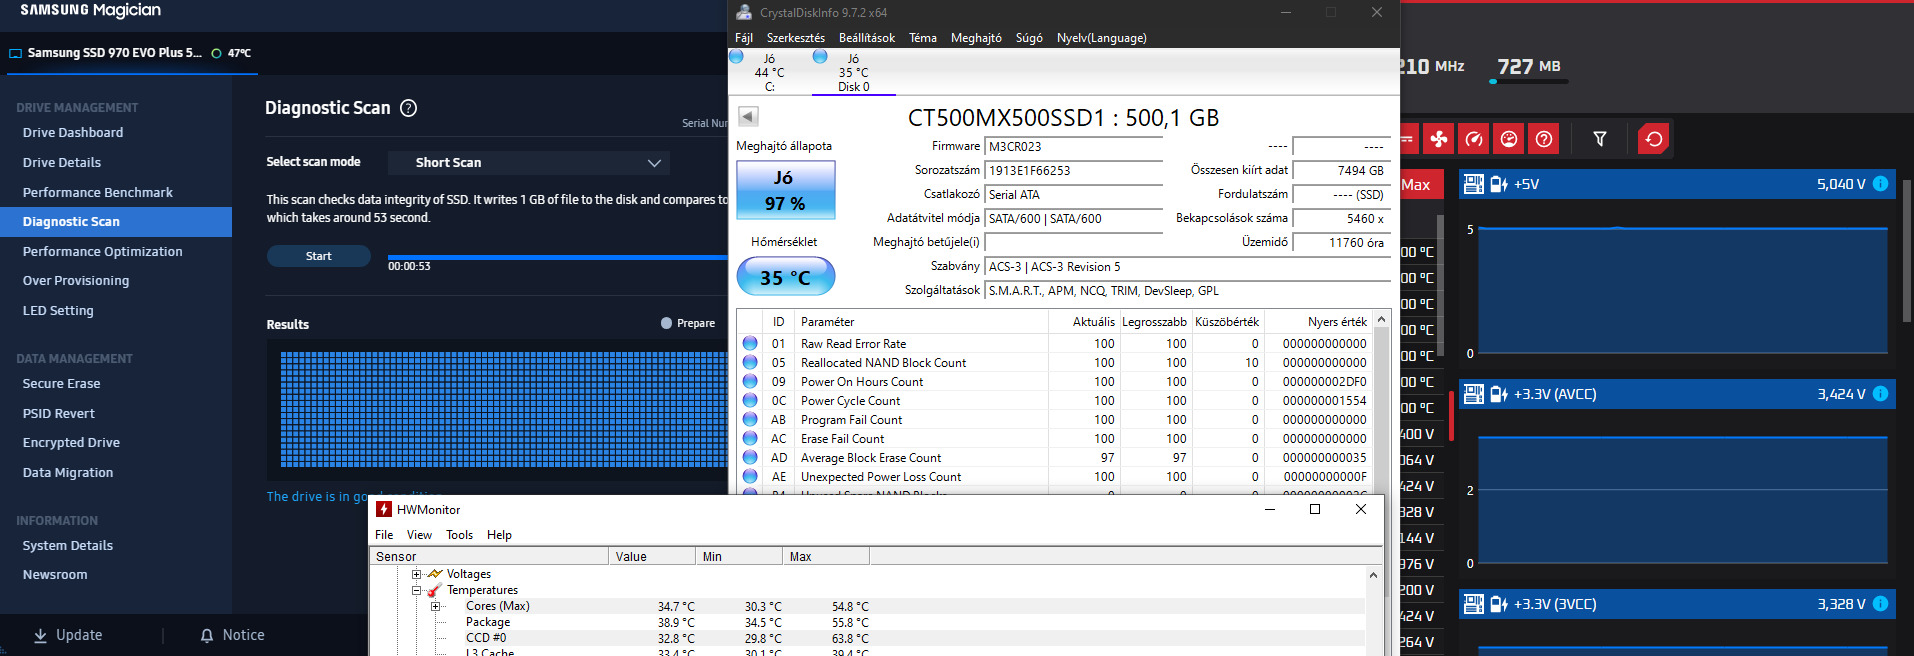The height and width of the screenshot is (656, 1914).
Task: Click the red circular-arrow reset icon
Action: pos(1654,139)
